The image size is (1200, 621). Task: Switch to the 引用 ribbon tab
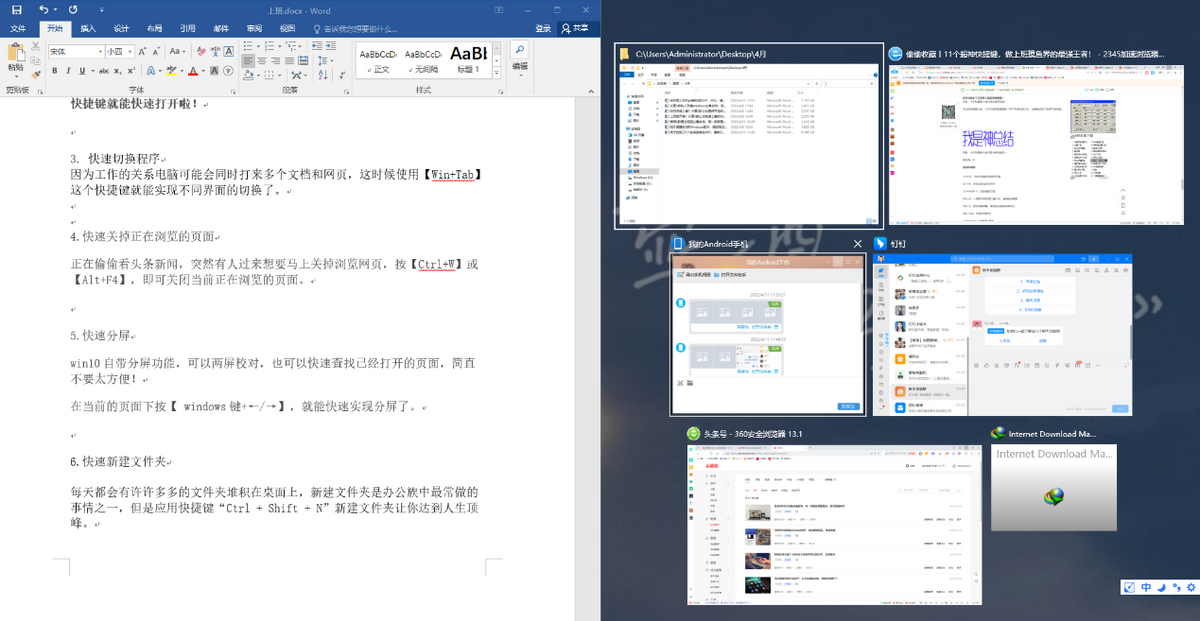(187, 29)
